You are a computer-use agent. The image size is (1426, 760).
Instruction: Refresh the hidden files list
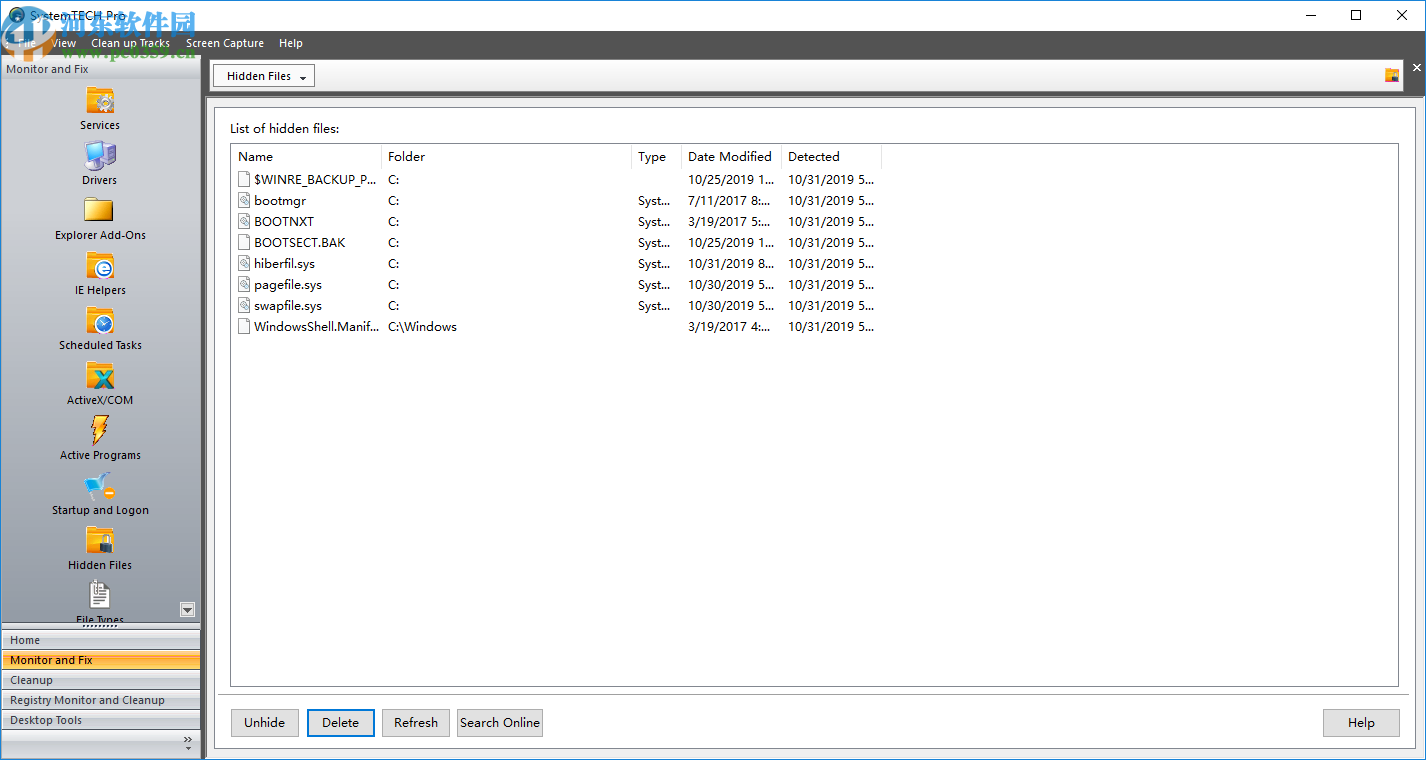pos(415,722)
